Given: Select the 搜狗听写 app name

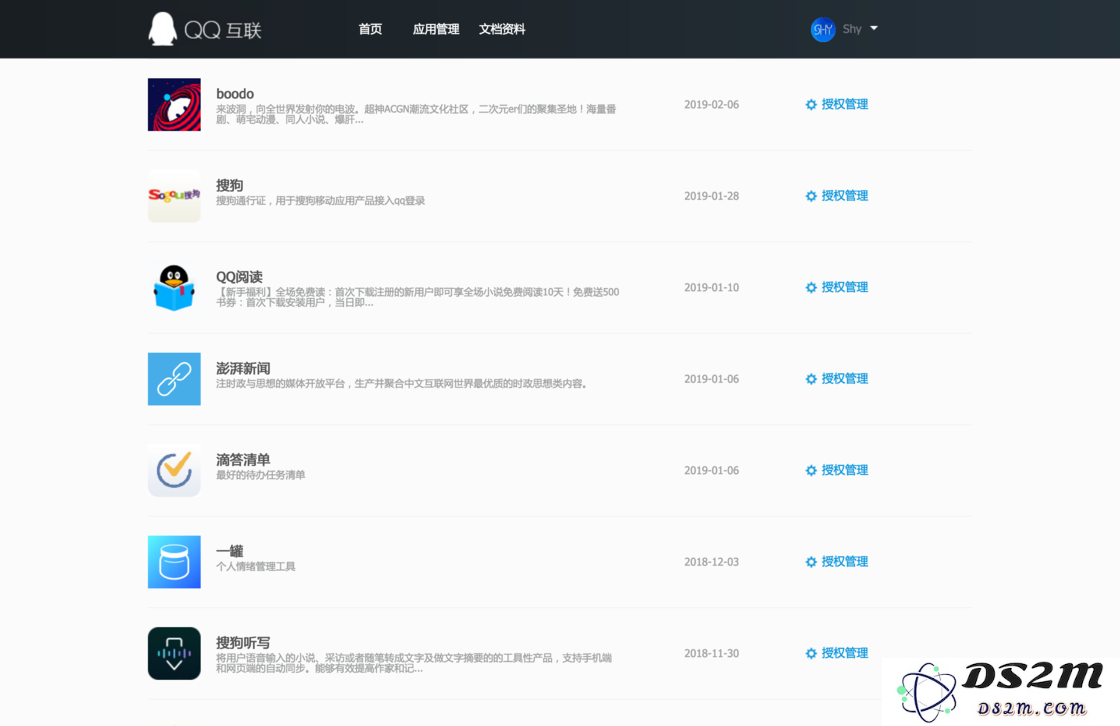Looking at the screenshot, I should click(x=243, y=642).
